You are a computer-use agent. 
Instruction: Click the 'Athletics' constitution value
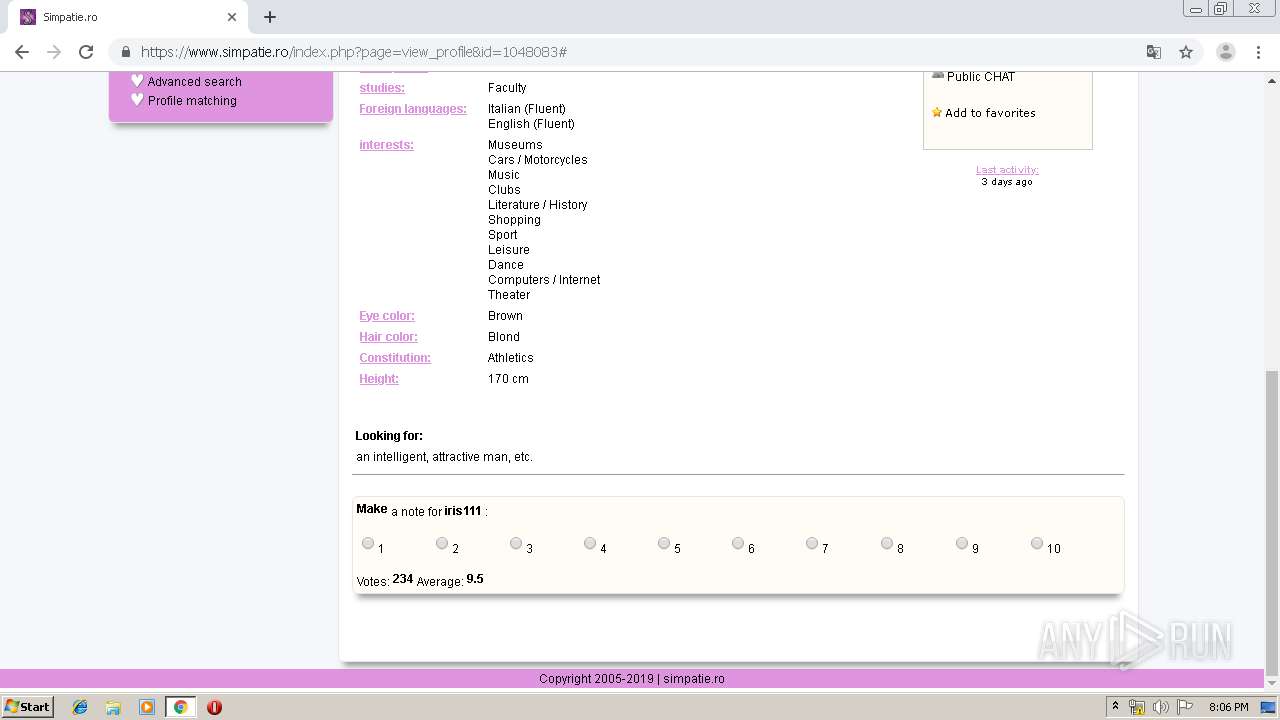click(511, 358)
